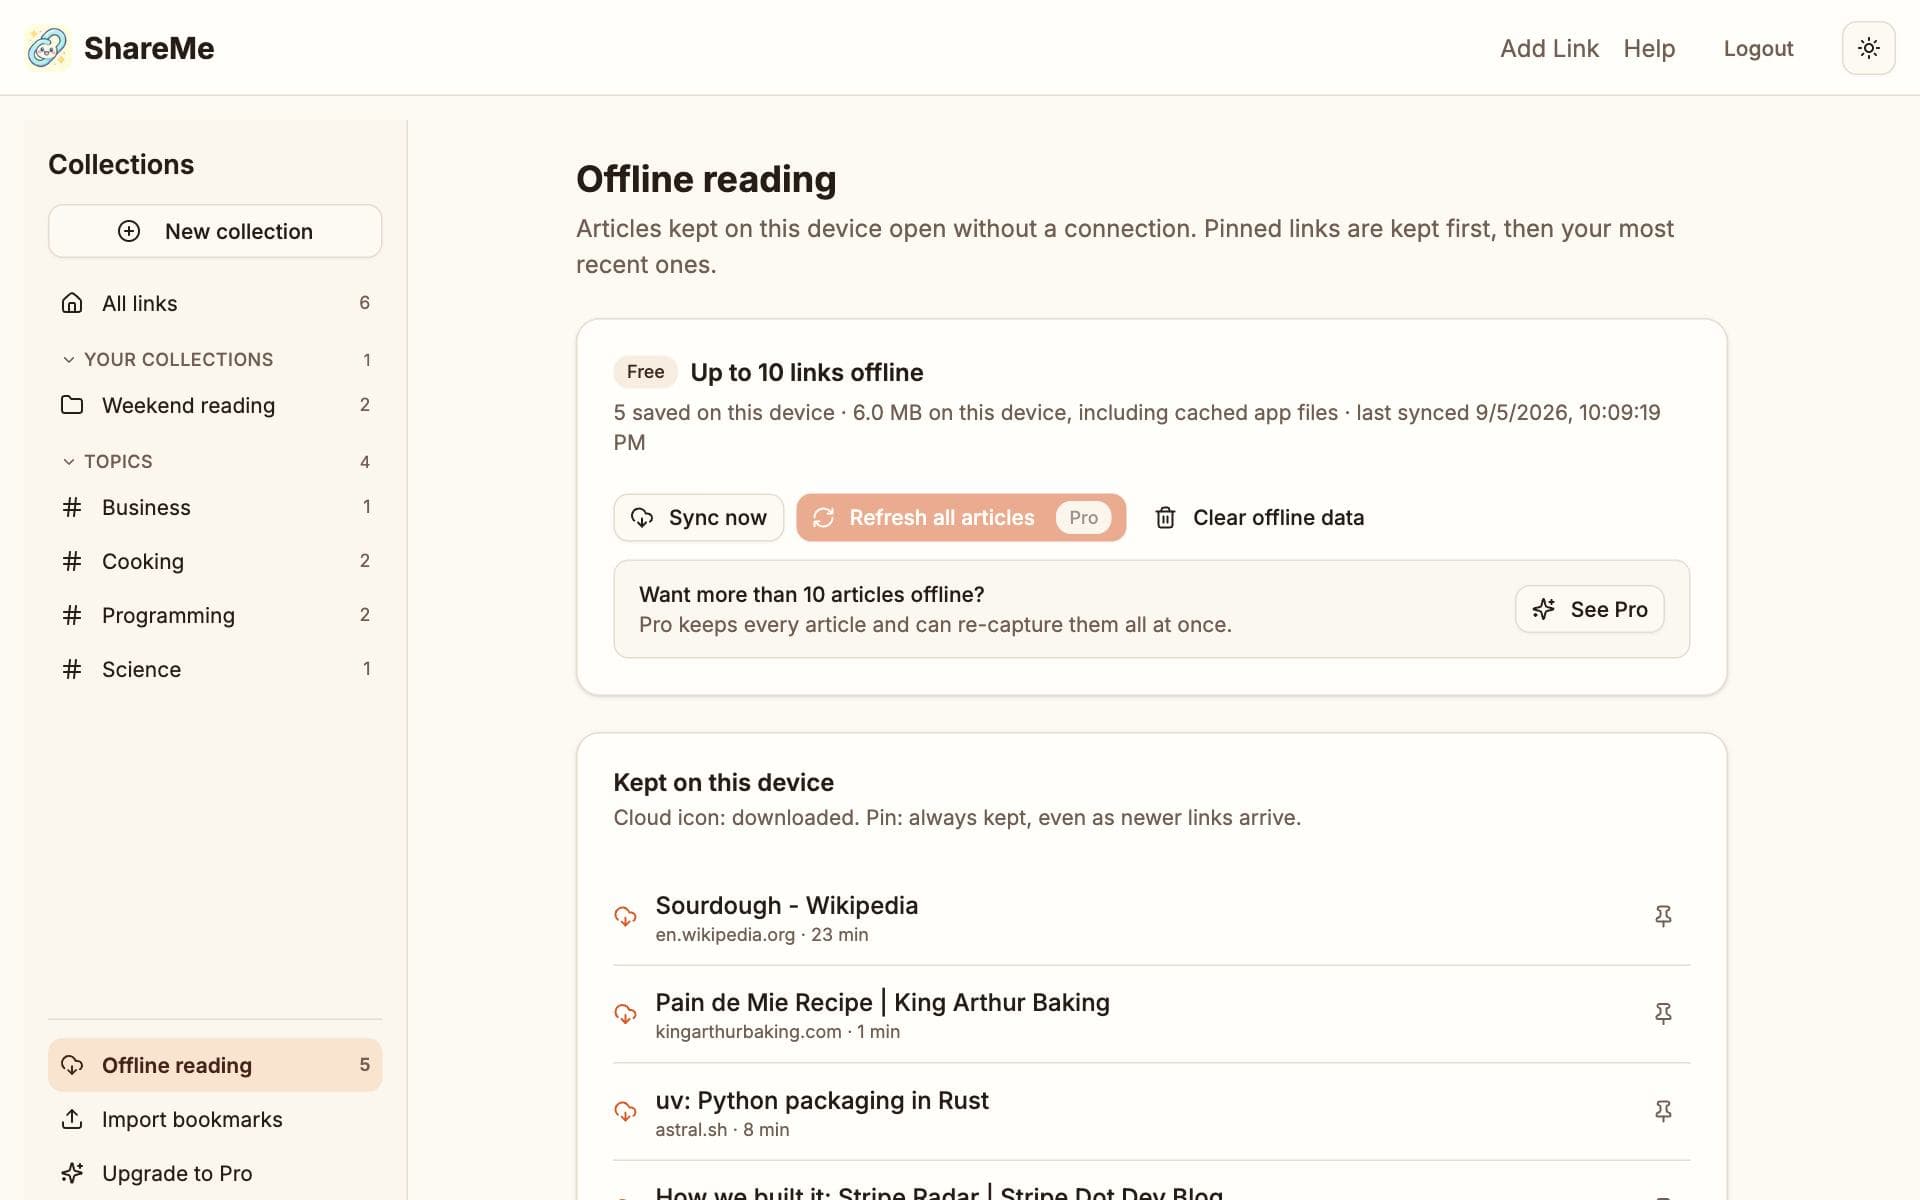1920x1200 pixels.
Task: Click the 'astral.sh · 8 min' text
Action: point(722,1130)
